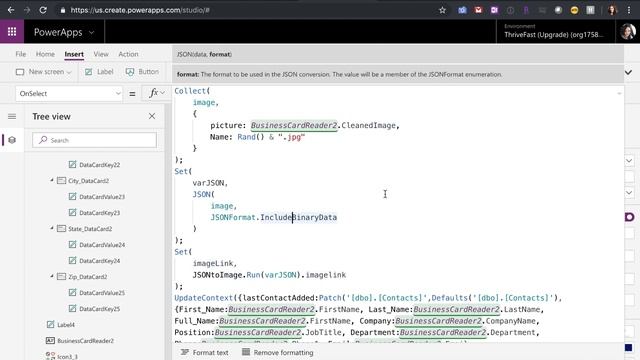This screenshot has width=640, height=360.
Task: Bookmark page with the star icon
Action: pos(442,10)
